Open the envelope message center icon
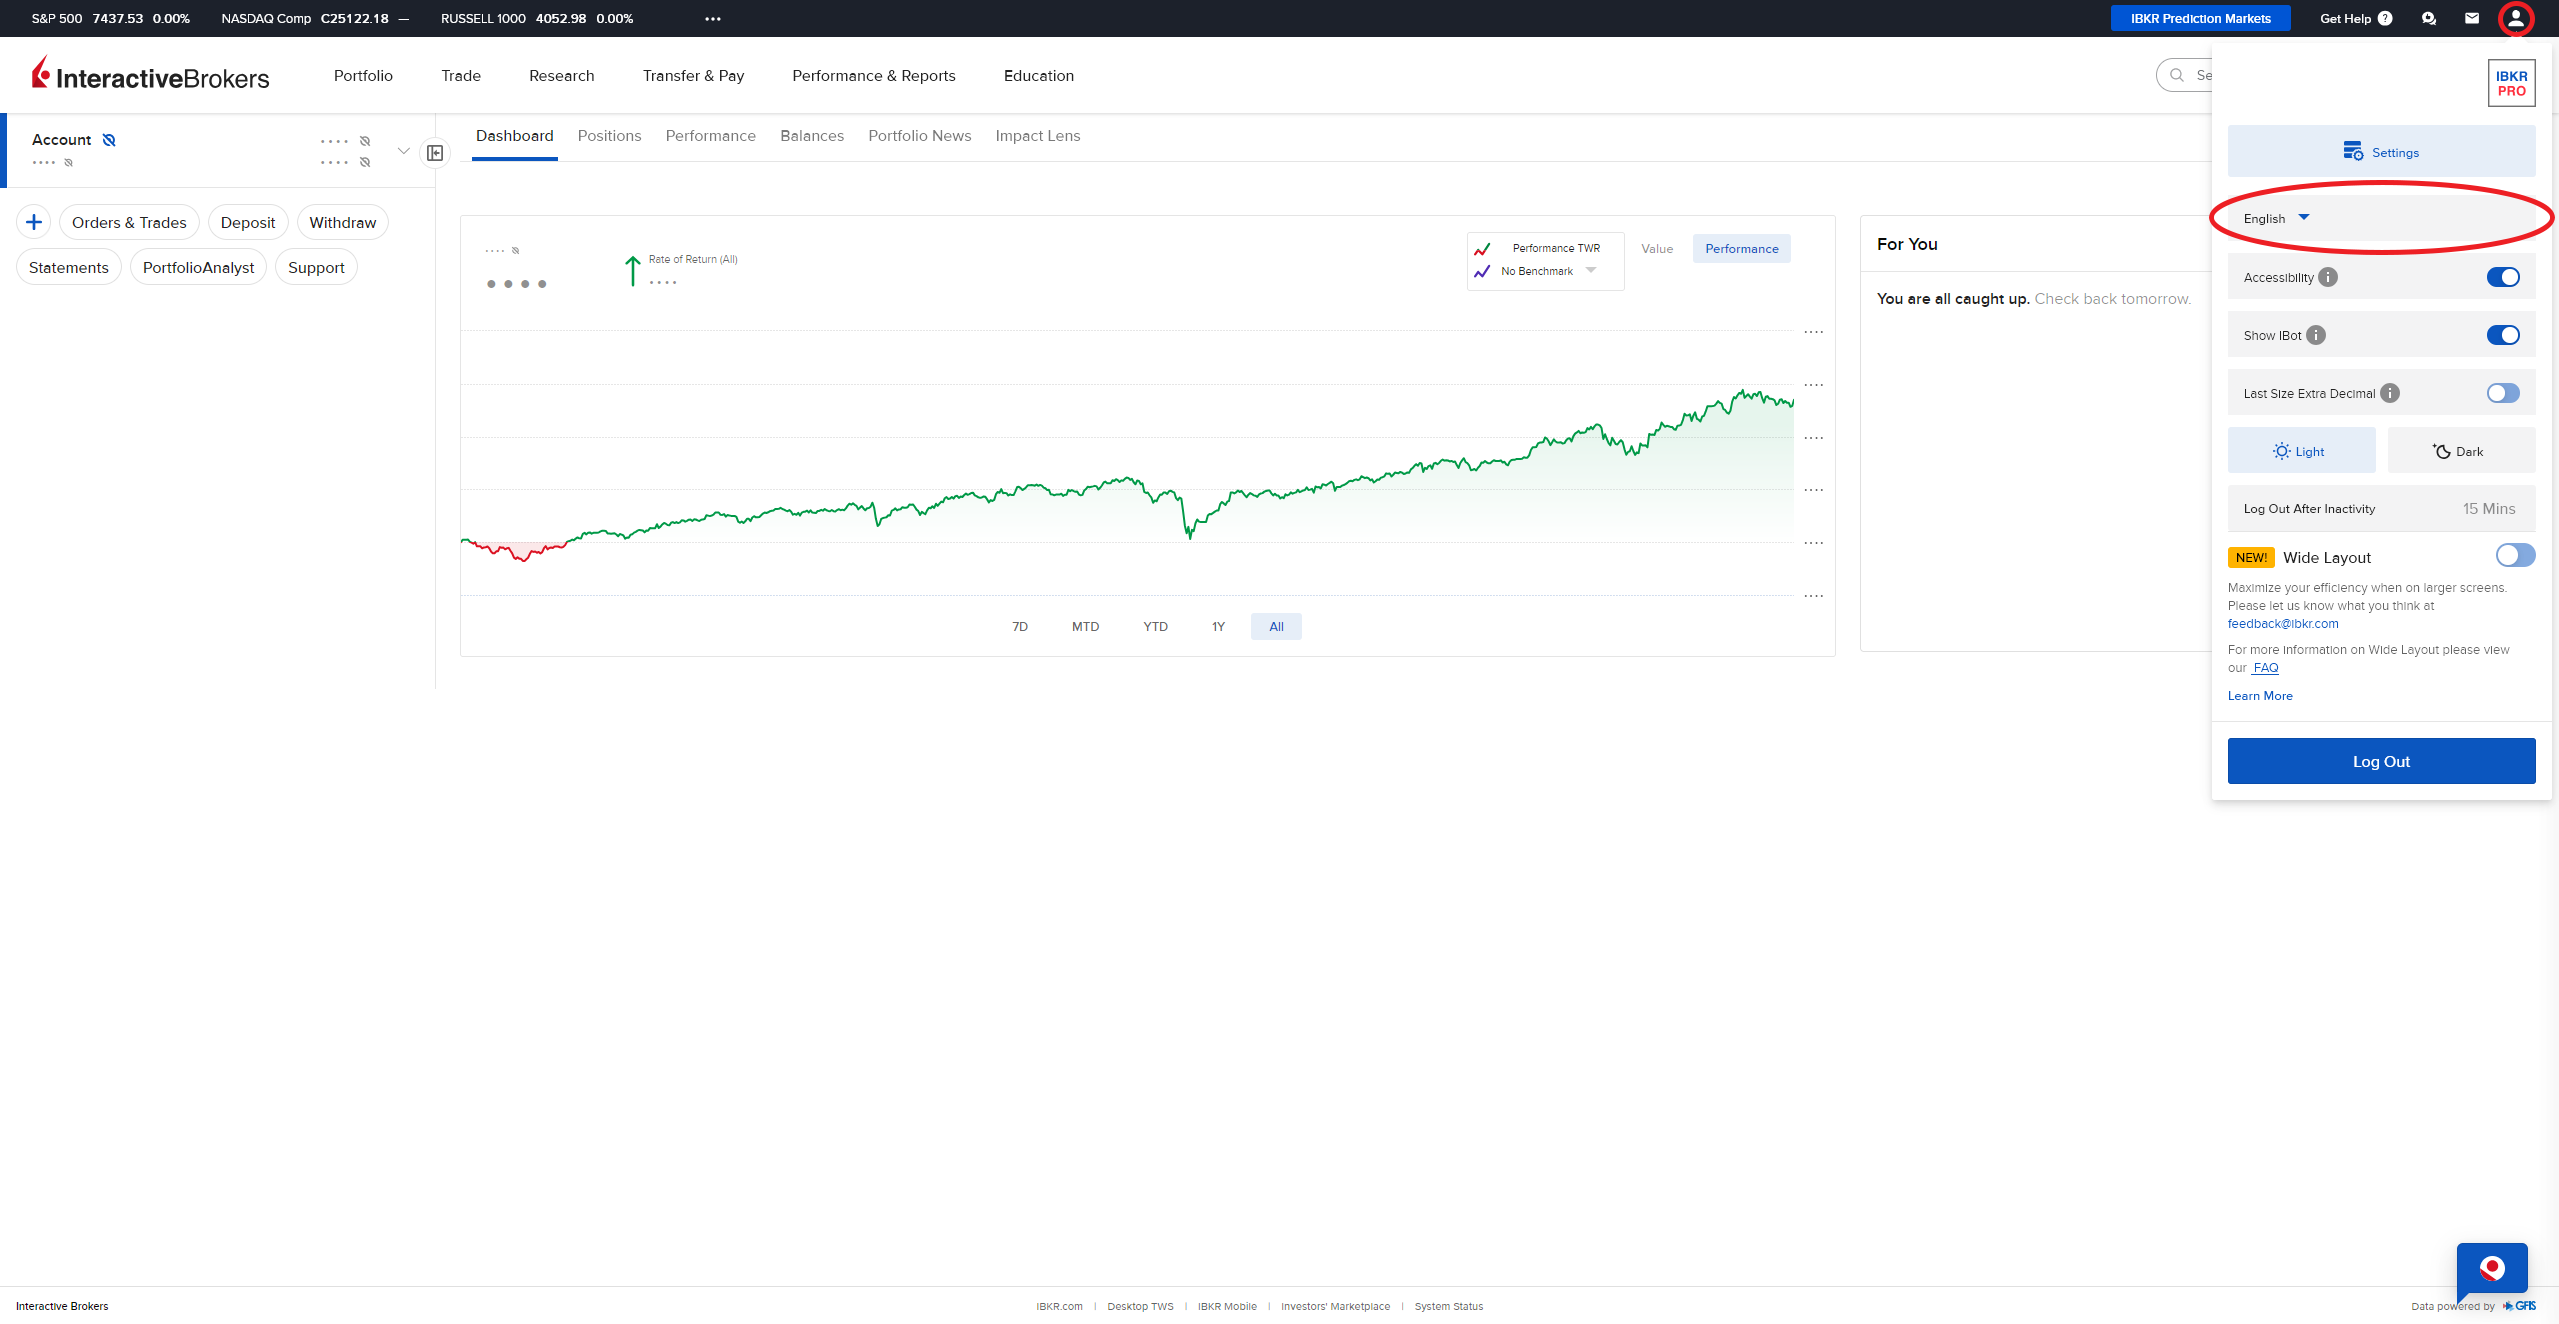This screenshot has width=2559, height=1324. tap(2472, 18)
